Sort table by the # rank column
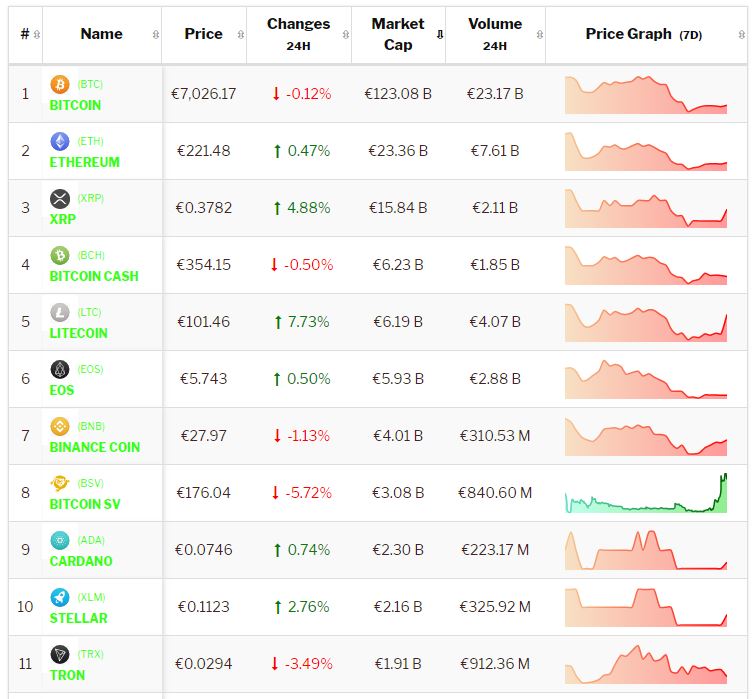The height and width of the screenshot is (699, 753). point(25,34)
